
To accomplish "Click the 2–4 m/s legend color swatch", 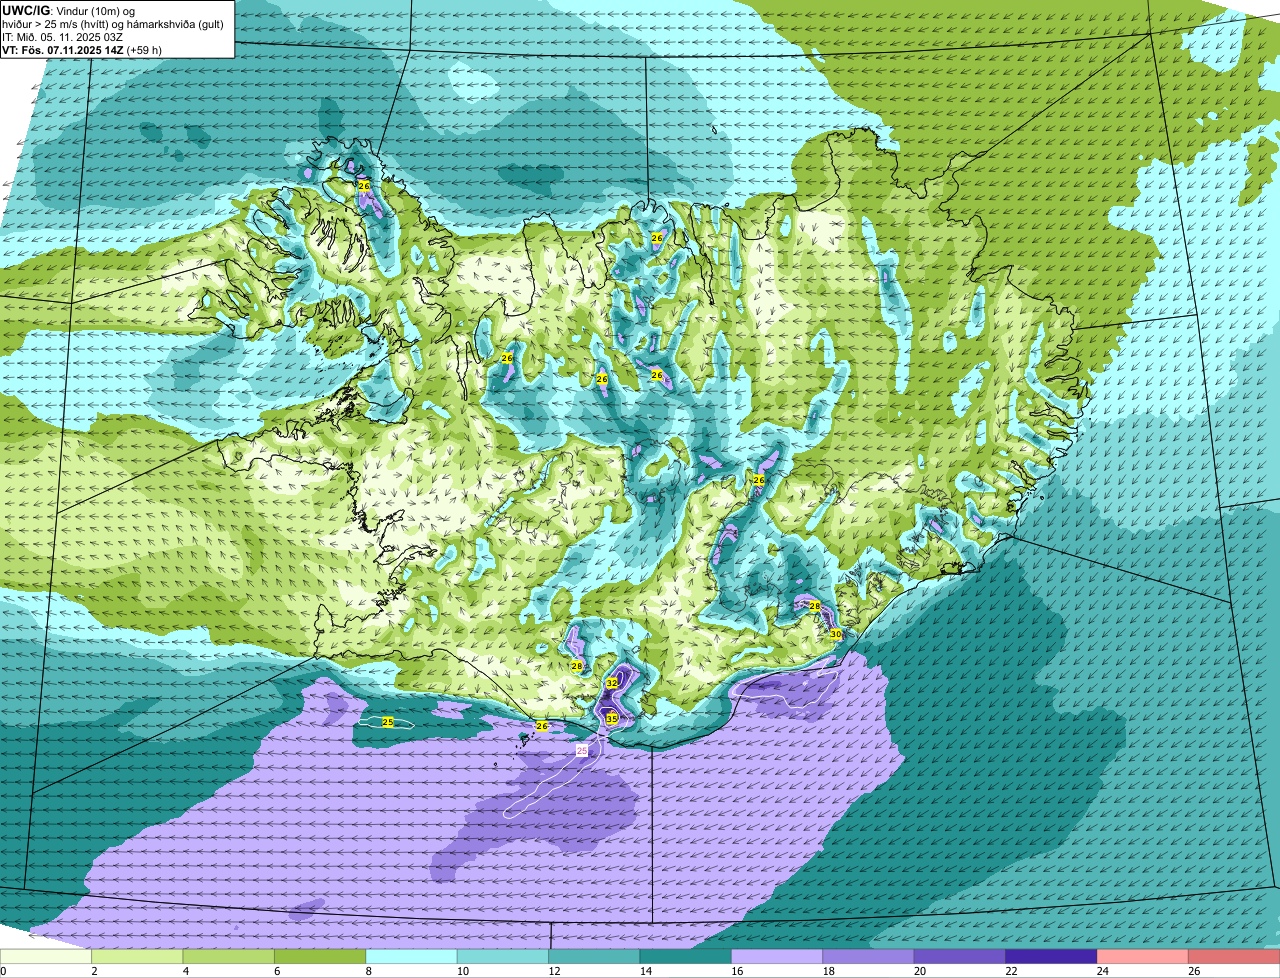I will 137,957.
